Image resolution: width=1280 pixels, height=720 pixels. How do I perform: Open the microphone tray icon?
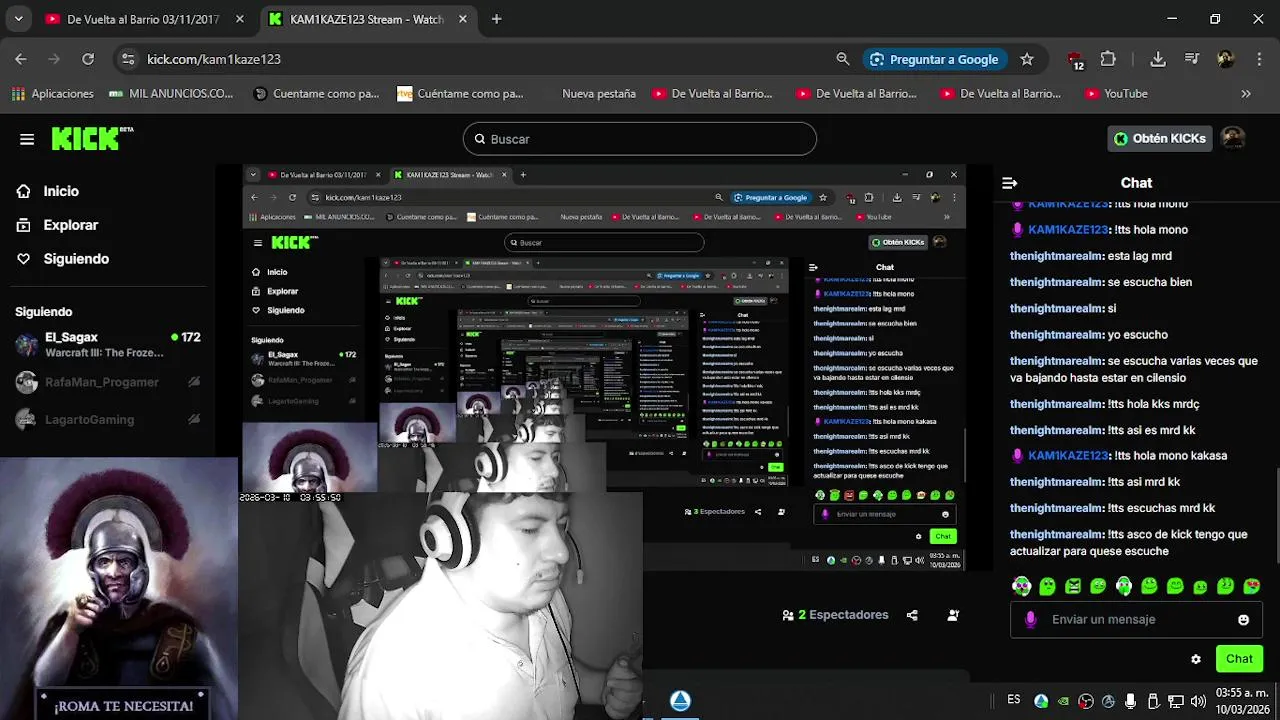click(1130, 701)
